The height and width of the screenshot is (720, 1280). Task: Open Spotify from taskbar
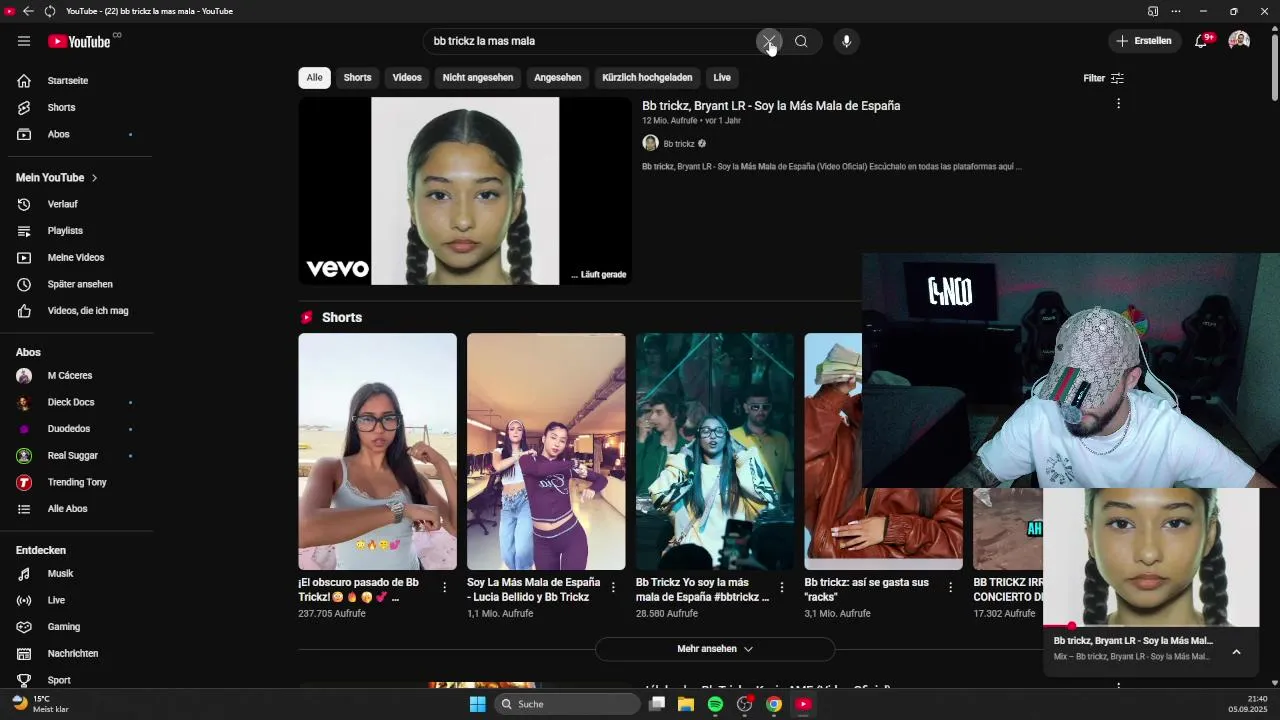coord(715,704)
